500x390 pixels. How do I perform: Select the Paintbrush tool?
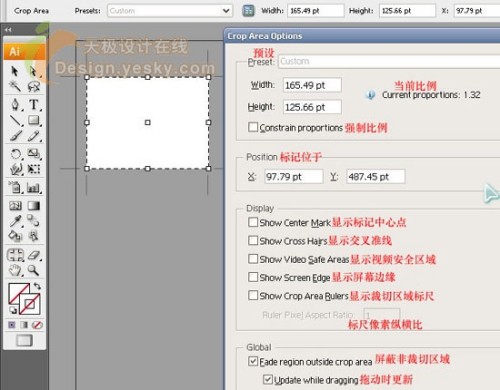15,136
